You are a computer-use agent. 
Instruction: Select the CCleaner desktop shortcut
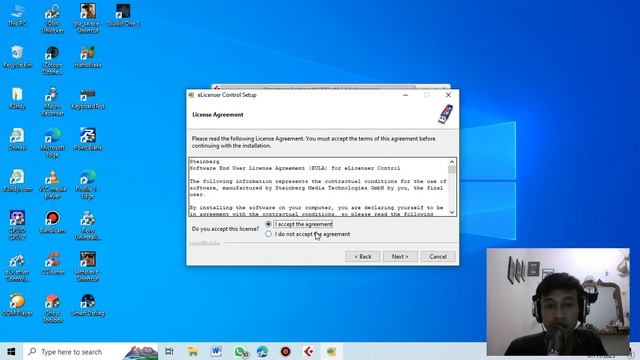click(52, 264)
